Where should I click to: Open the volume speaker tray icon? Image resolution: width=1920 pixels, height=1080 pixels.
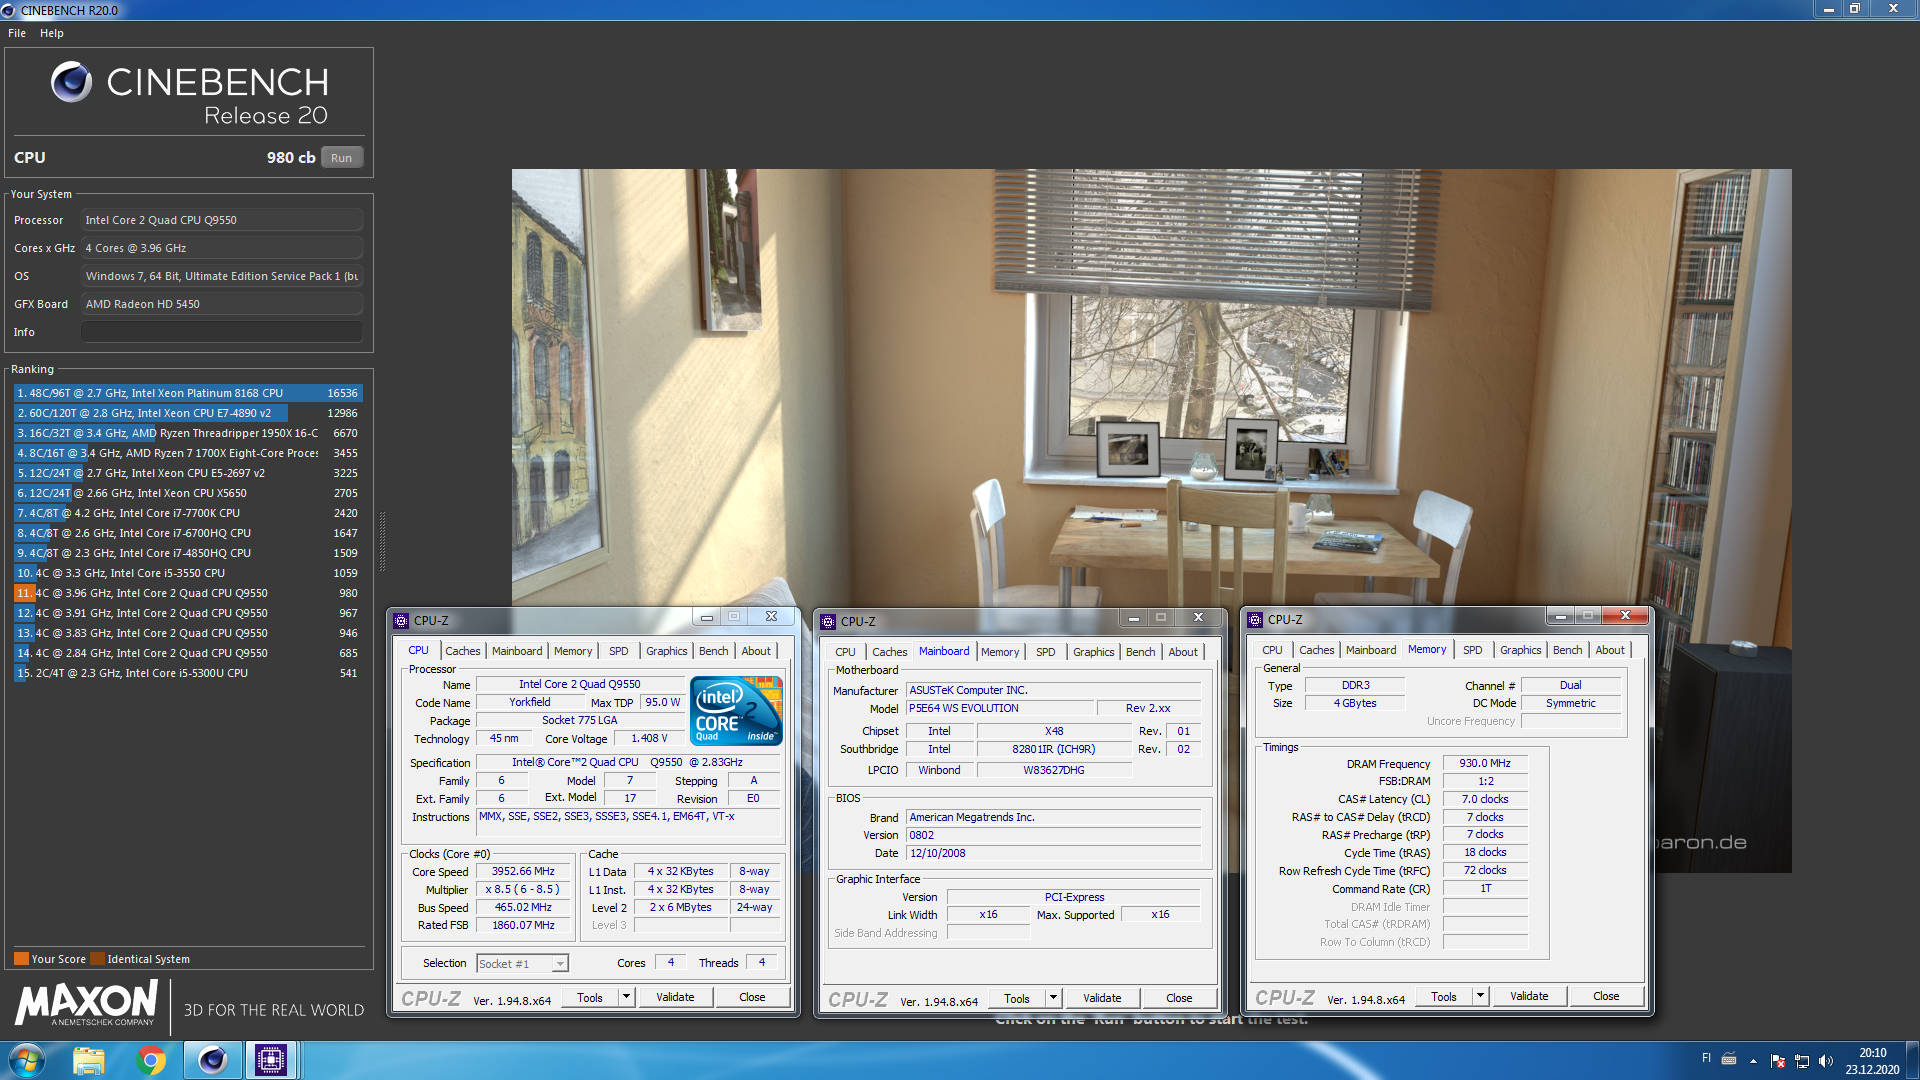[1826, 1061]
